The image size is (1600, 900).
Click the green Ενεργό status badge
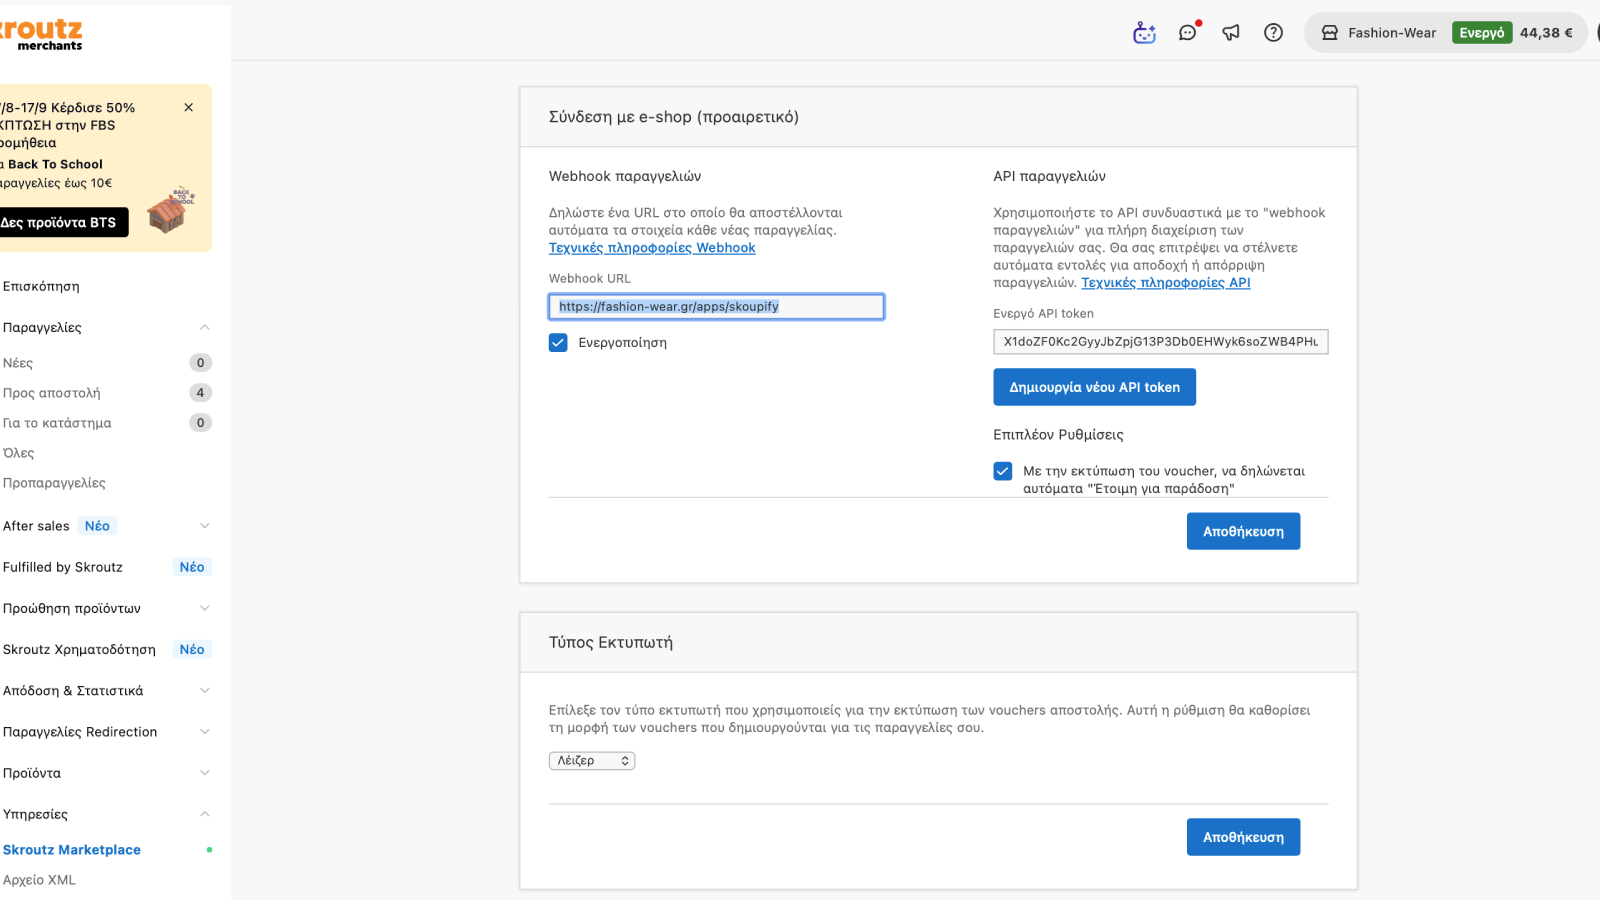click(1482, 33)
